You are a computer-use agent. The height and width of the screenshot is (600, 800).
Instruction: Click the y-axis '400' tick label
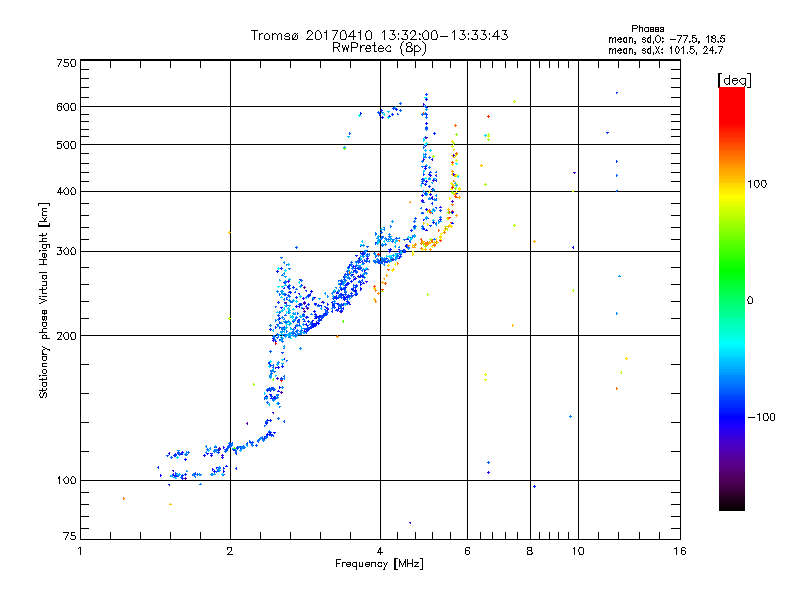coord(66,191)
